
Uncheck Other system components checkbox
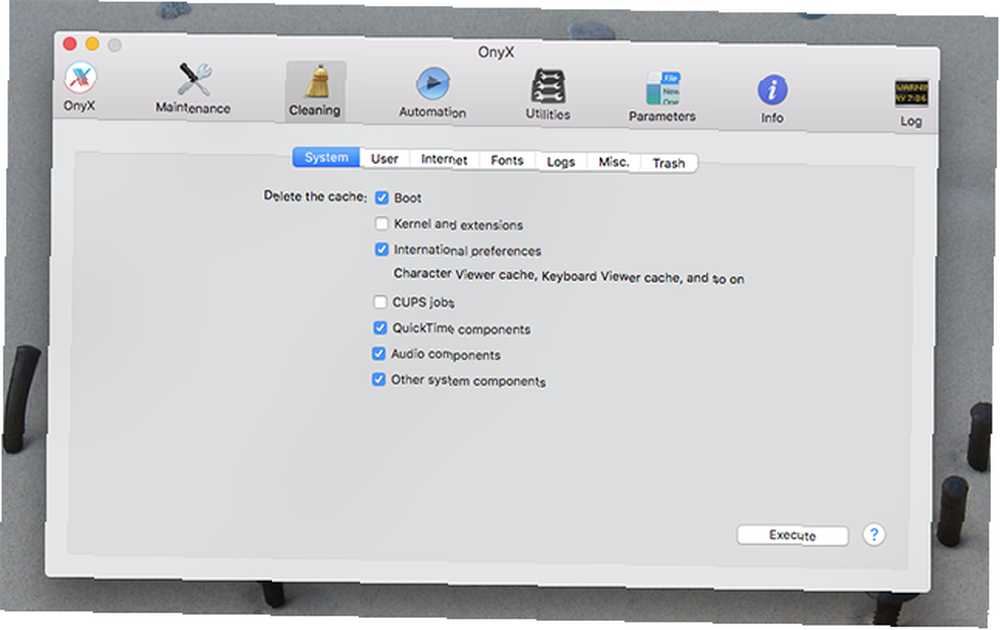[x=379, y=379]
